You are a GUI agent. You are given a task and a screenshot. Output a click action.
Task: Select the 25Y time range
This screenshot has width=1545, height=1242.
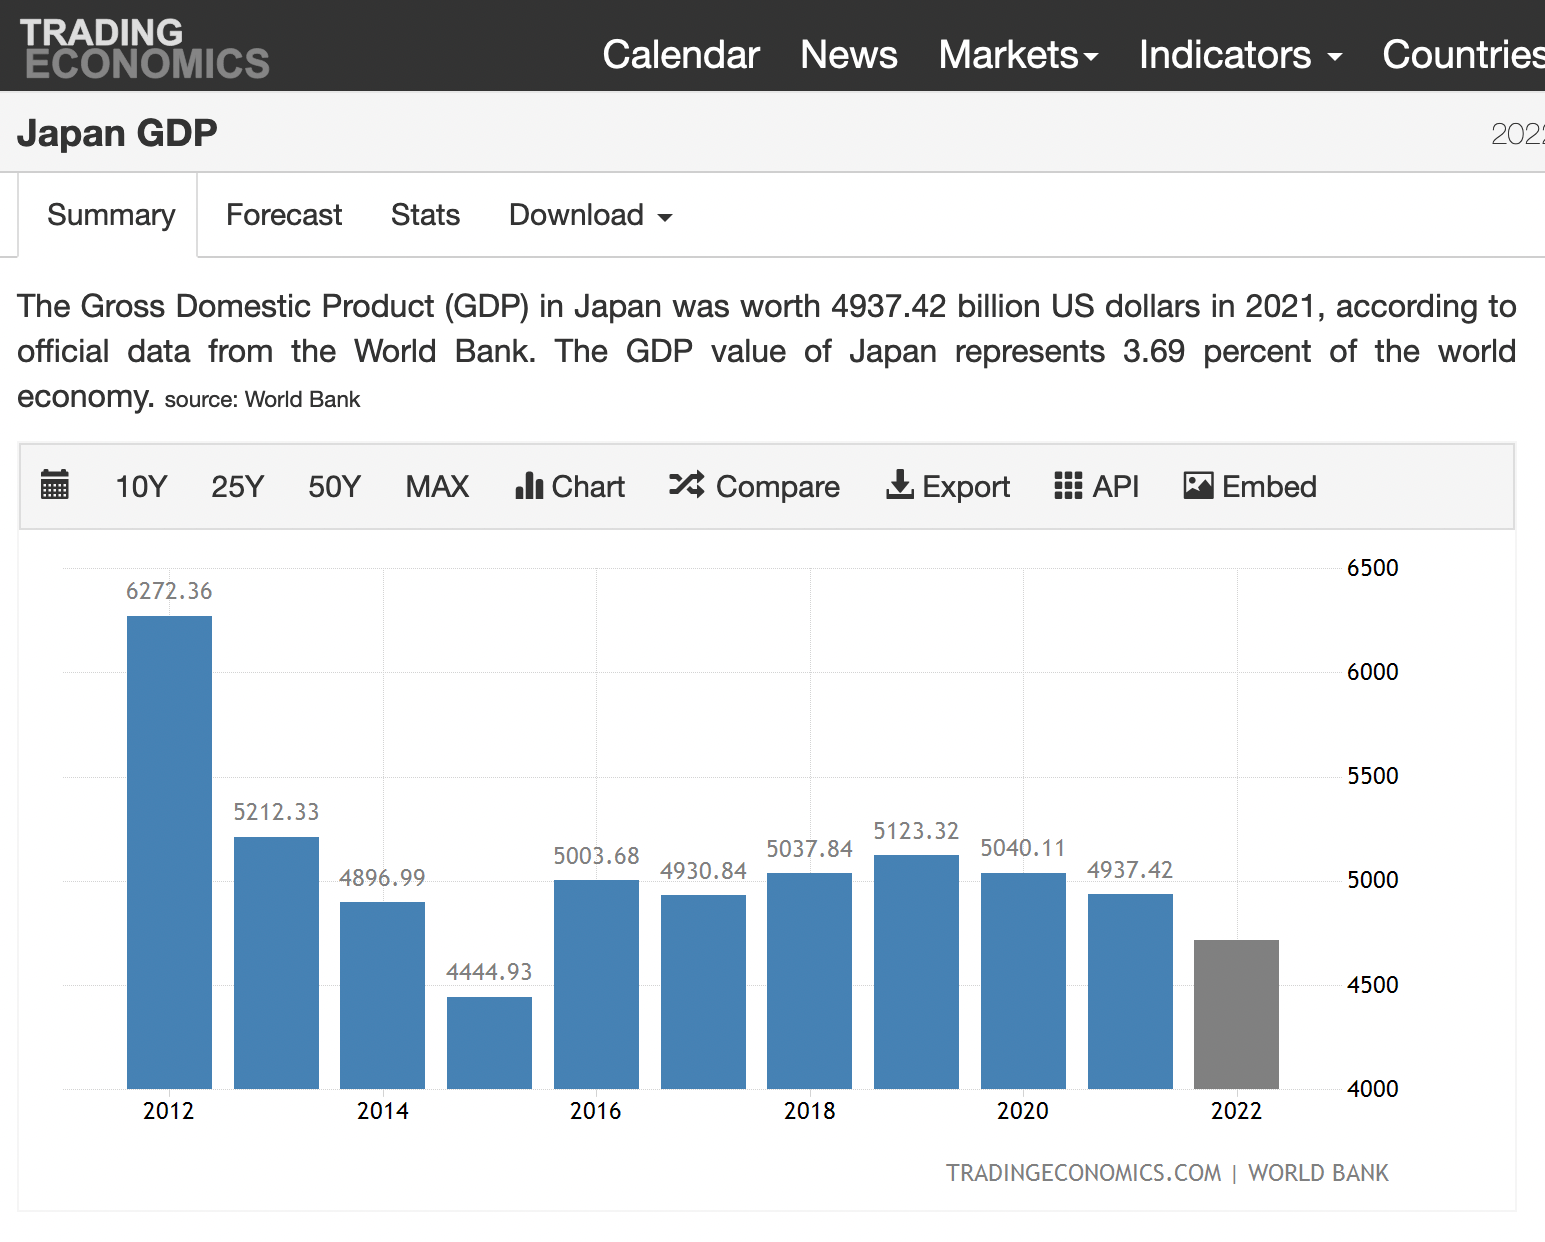(237, 487)
